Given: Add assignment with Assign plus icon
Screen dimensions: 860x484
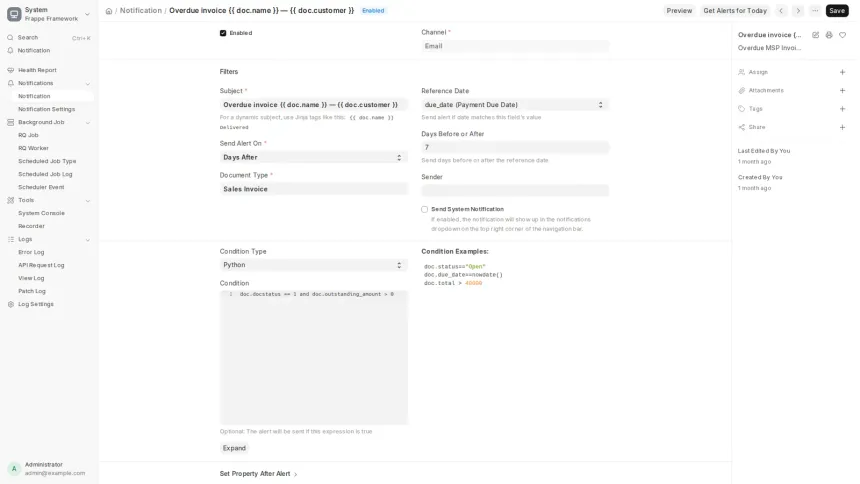Looking at the screenshot, I should [x=842, y=72].
